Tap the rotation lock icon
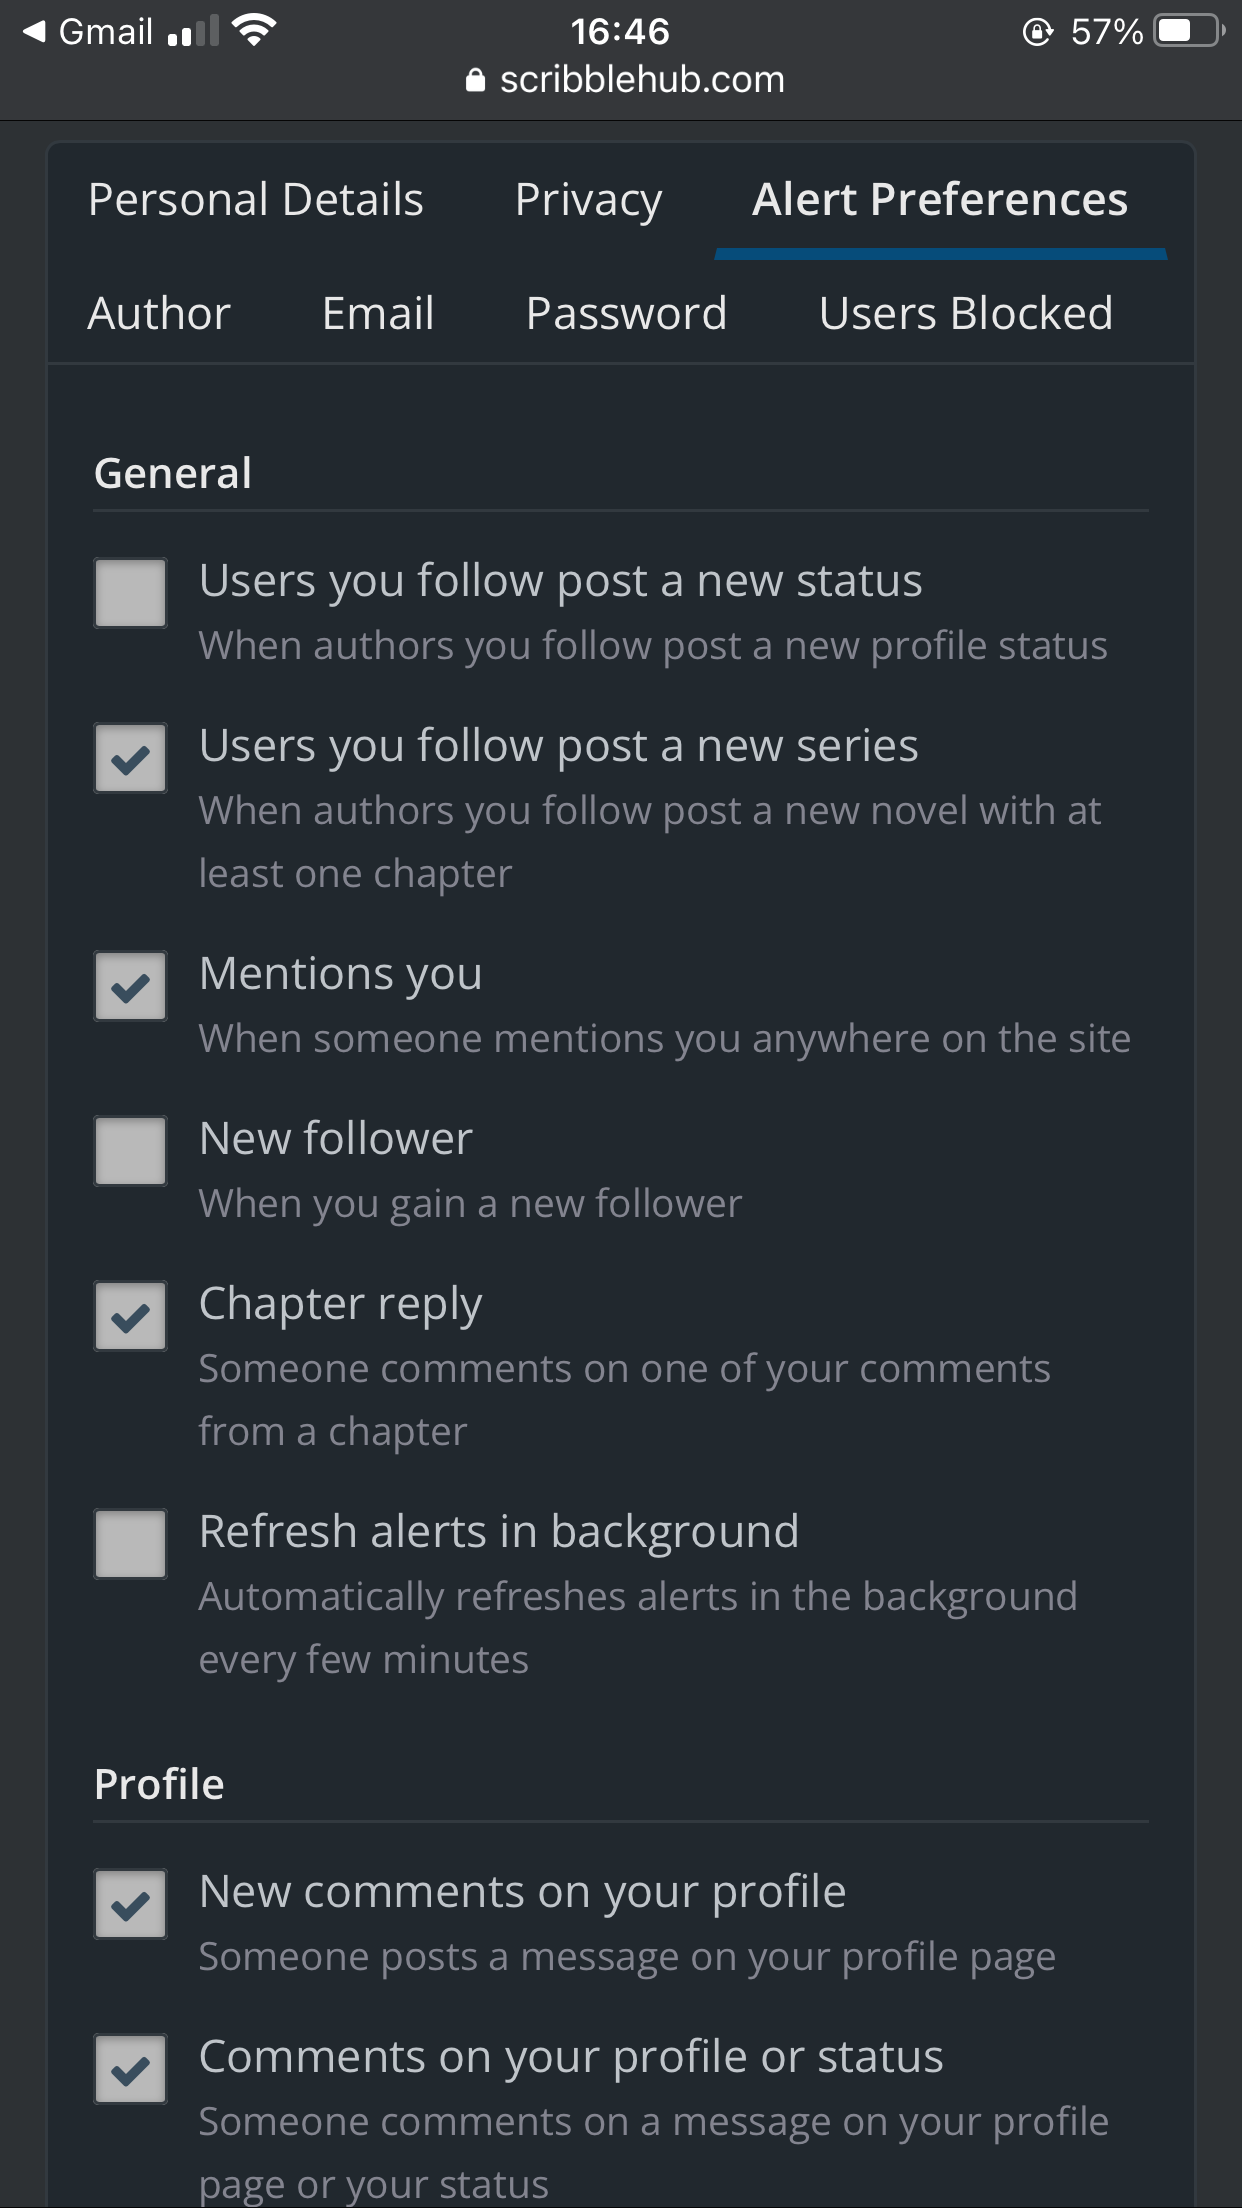 point(1037,32)
